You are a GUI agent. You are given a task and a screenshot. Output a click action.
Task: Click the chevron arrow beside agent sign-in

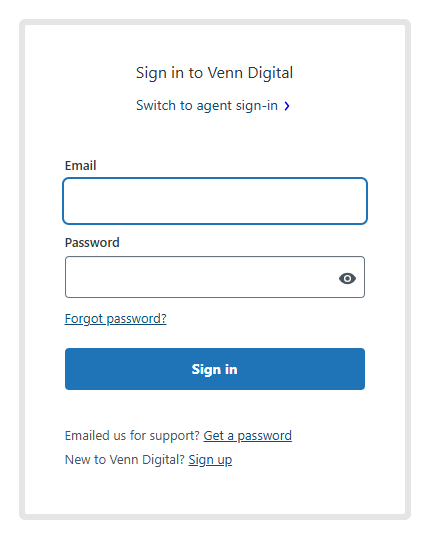coord(286,106)
